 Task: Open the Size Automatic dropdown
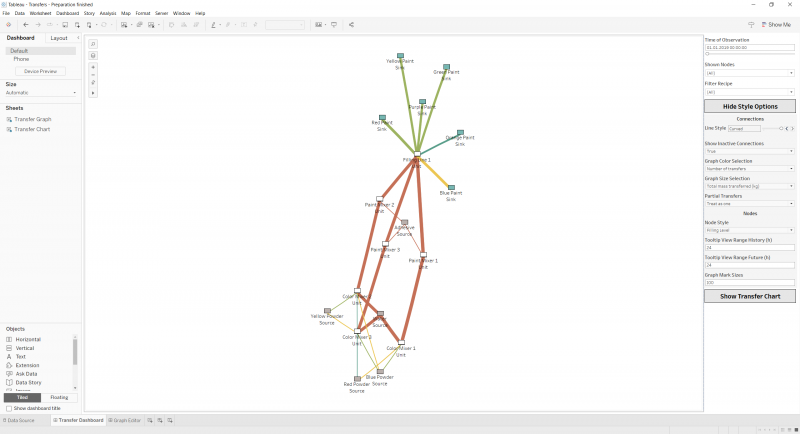point(41,93)
